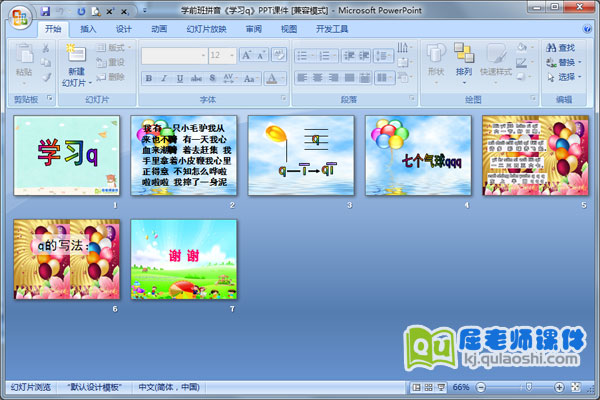
Task: Click the Office button logo
Action: tap(20, 17)
